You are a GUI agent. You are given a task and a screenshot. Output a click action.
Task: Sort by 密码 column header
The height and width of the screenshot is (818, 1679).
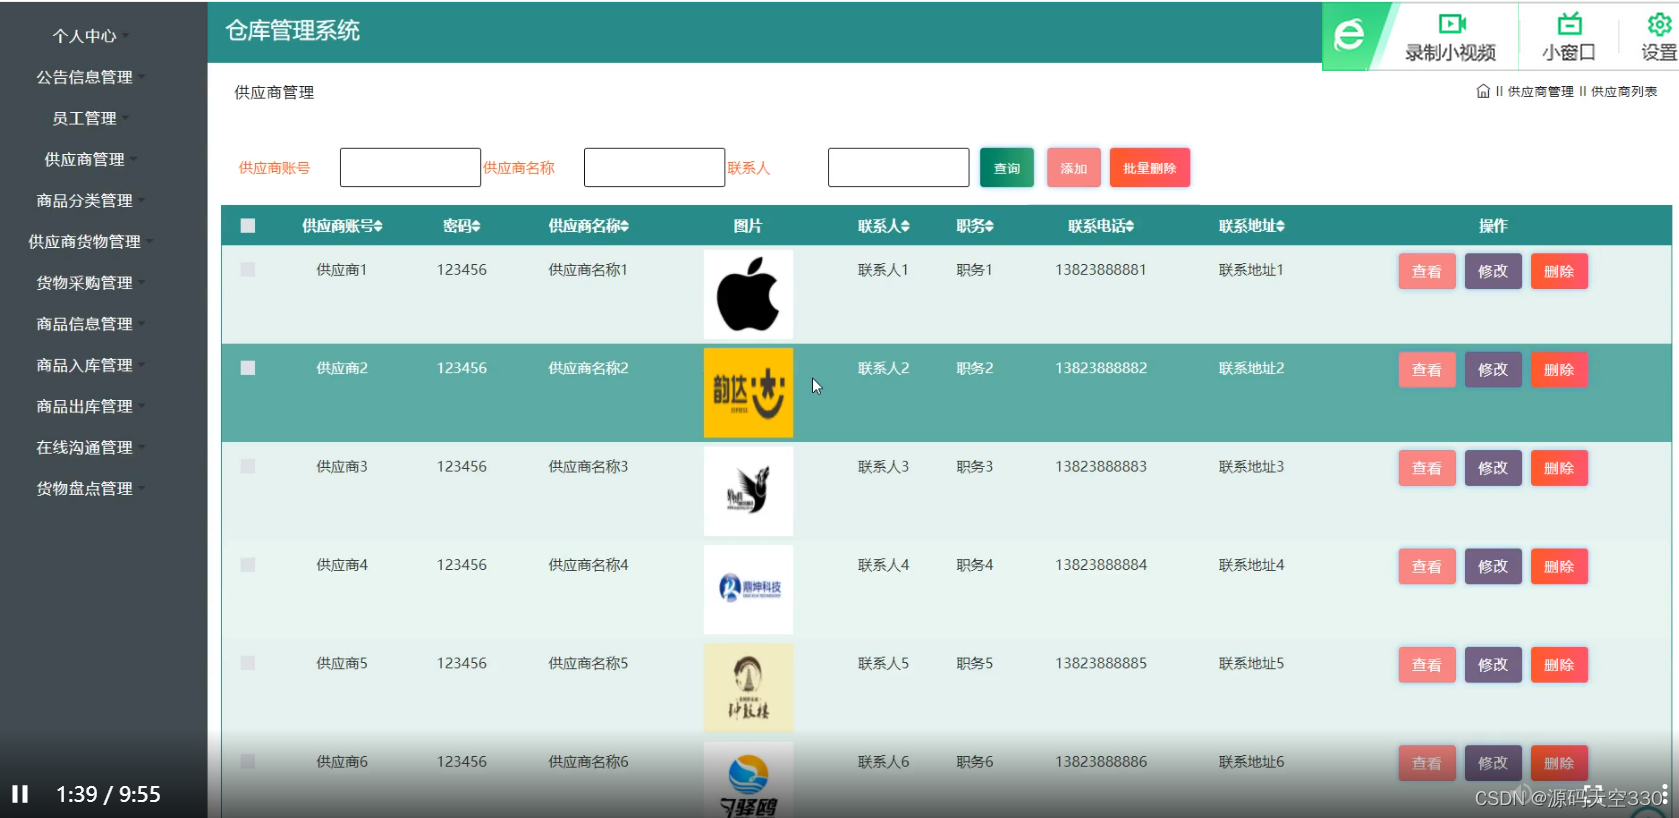pos(462,226)
